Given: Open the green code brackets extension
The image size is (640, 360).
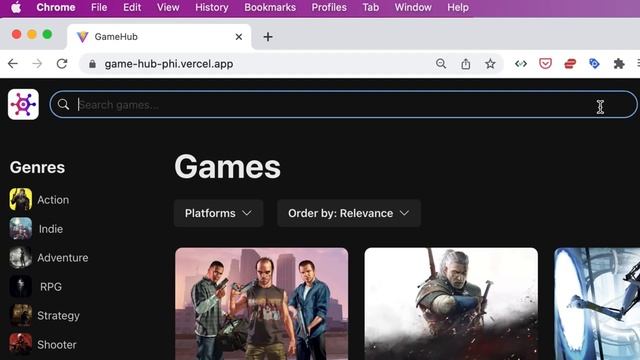Looking at the screenshot, I should point(521,64).
